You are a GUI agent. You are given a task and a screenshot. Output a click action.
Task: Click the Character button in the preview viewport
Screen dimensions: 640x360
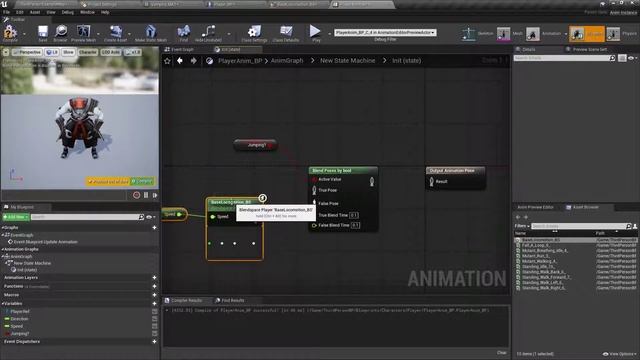[x=88, y=52]
